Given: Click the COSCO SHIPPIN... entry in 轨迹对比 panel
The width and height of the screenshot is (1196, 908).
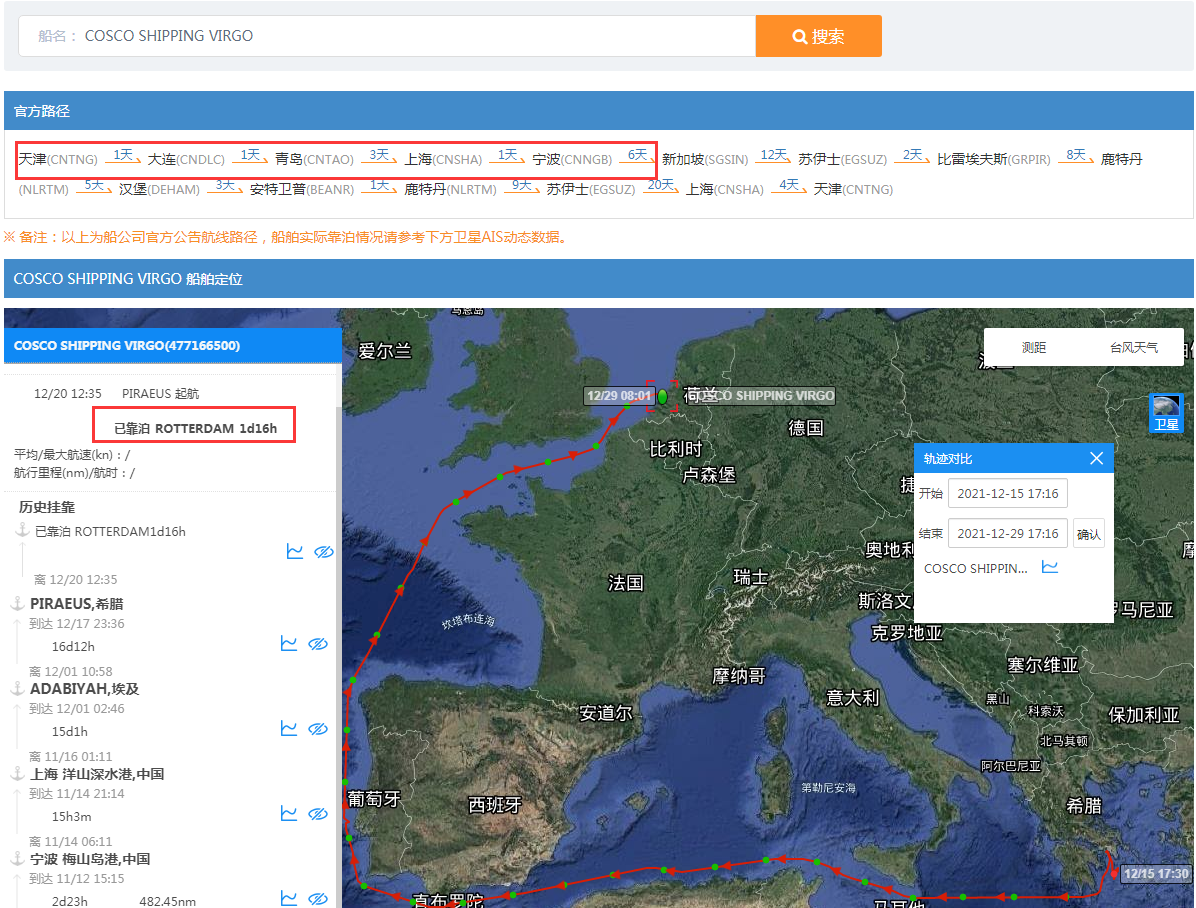Looking at the screenshot, I should [x=976, y=568].
